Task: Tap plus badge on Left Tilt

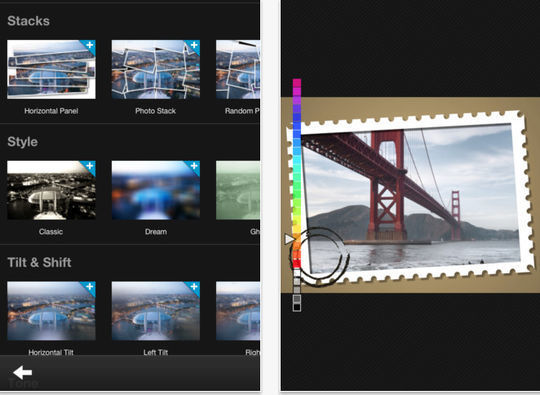Action: point(194,287)
